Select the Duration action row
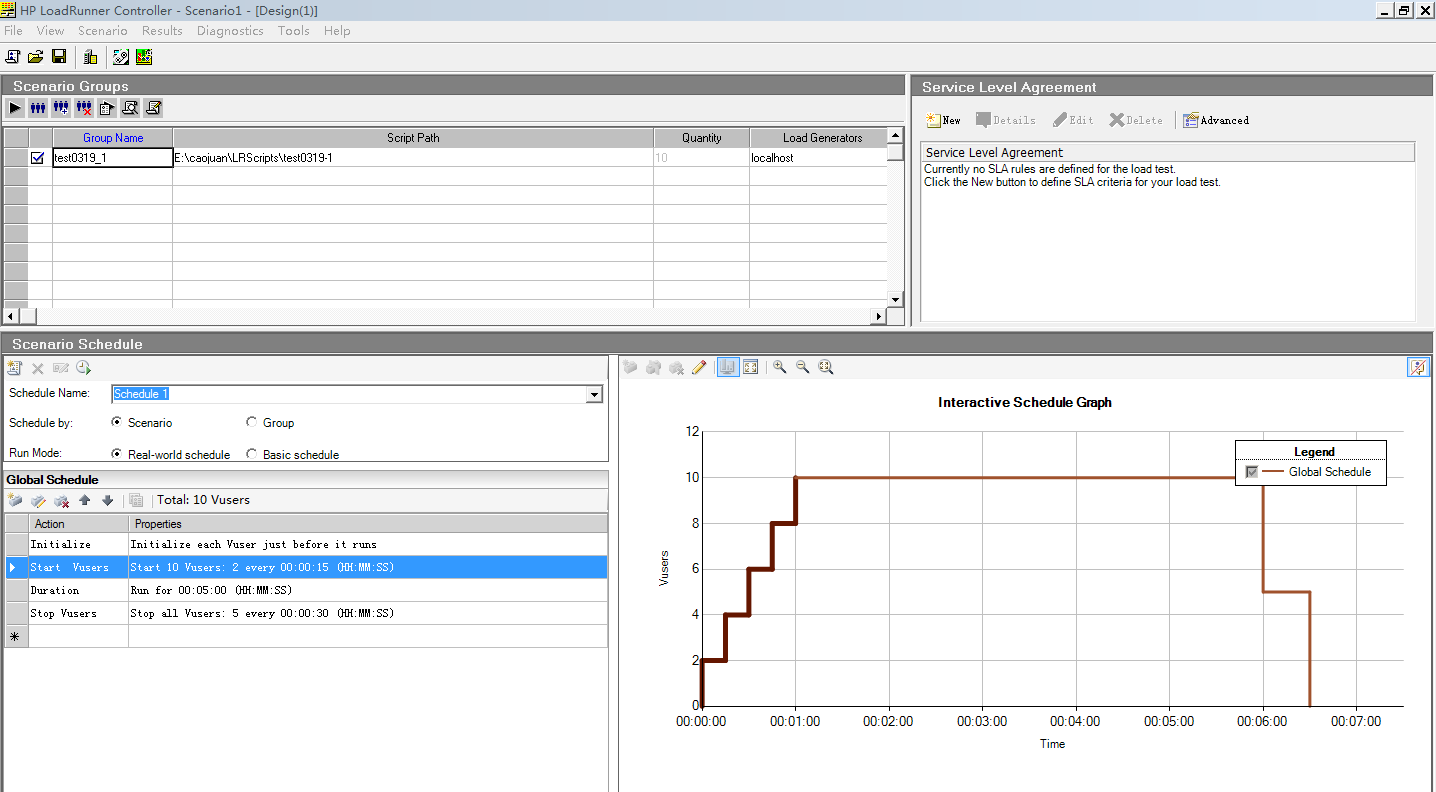 click(306, 590)
